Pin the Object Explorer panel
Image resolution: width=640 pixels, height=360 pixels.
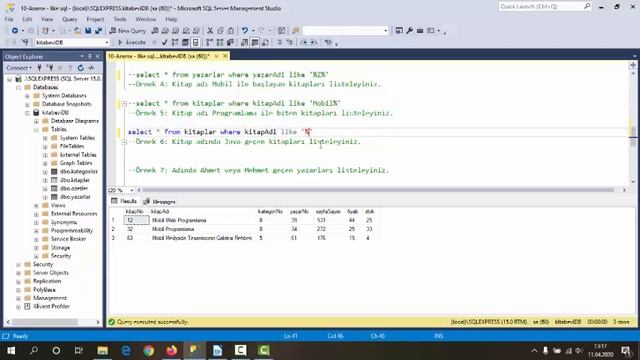point(90,56)
